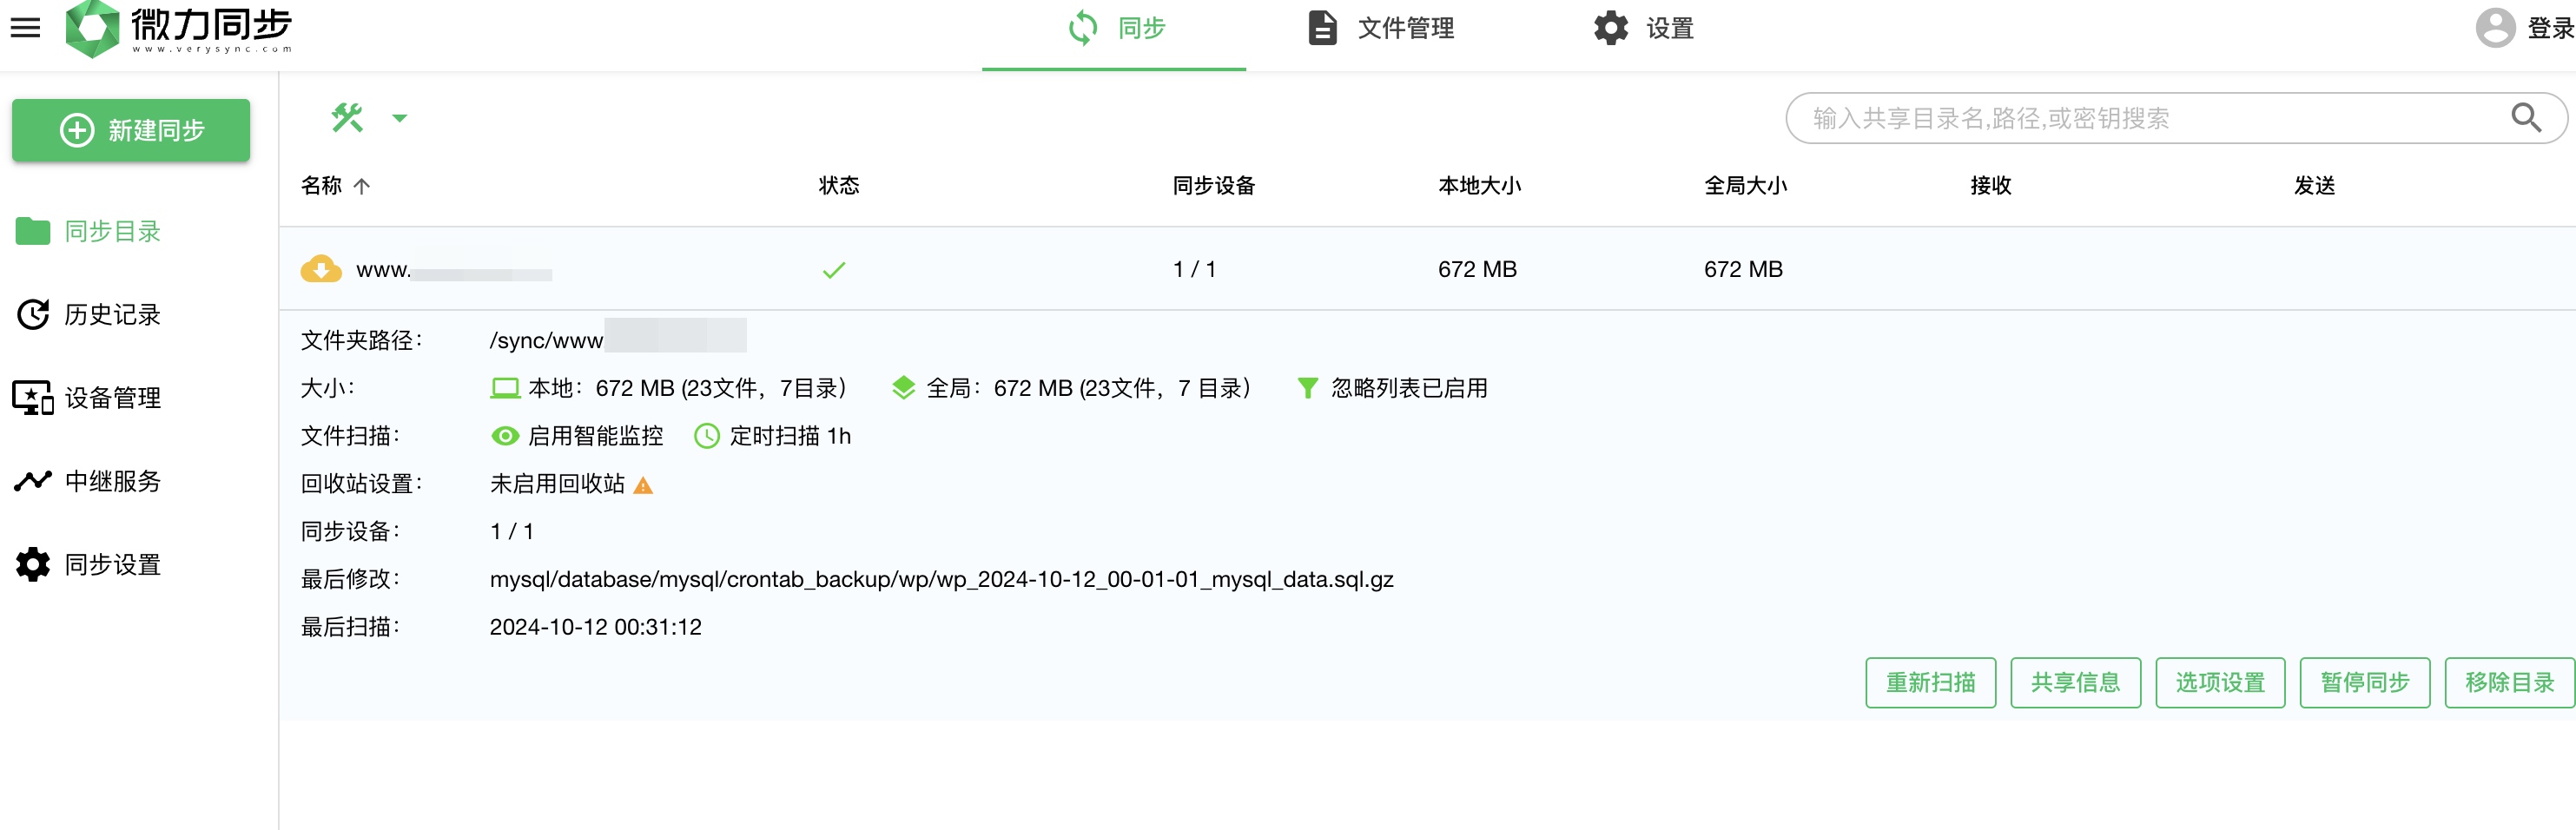Open the hamburger menu
The height and width of the screenshot is (830, 2576).
pyautogui.click(x=26, y=28)
